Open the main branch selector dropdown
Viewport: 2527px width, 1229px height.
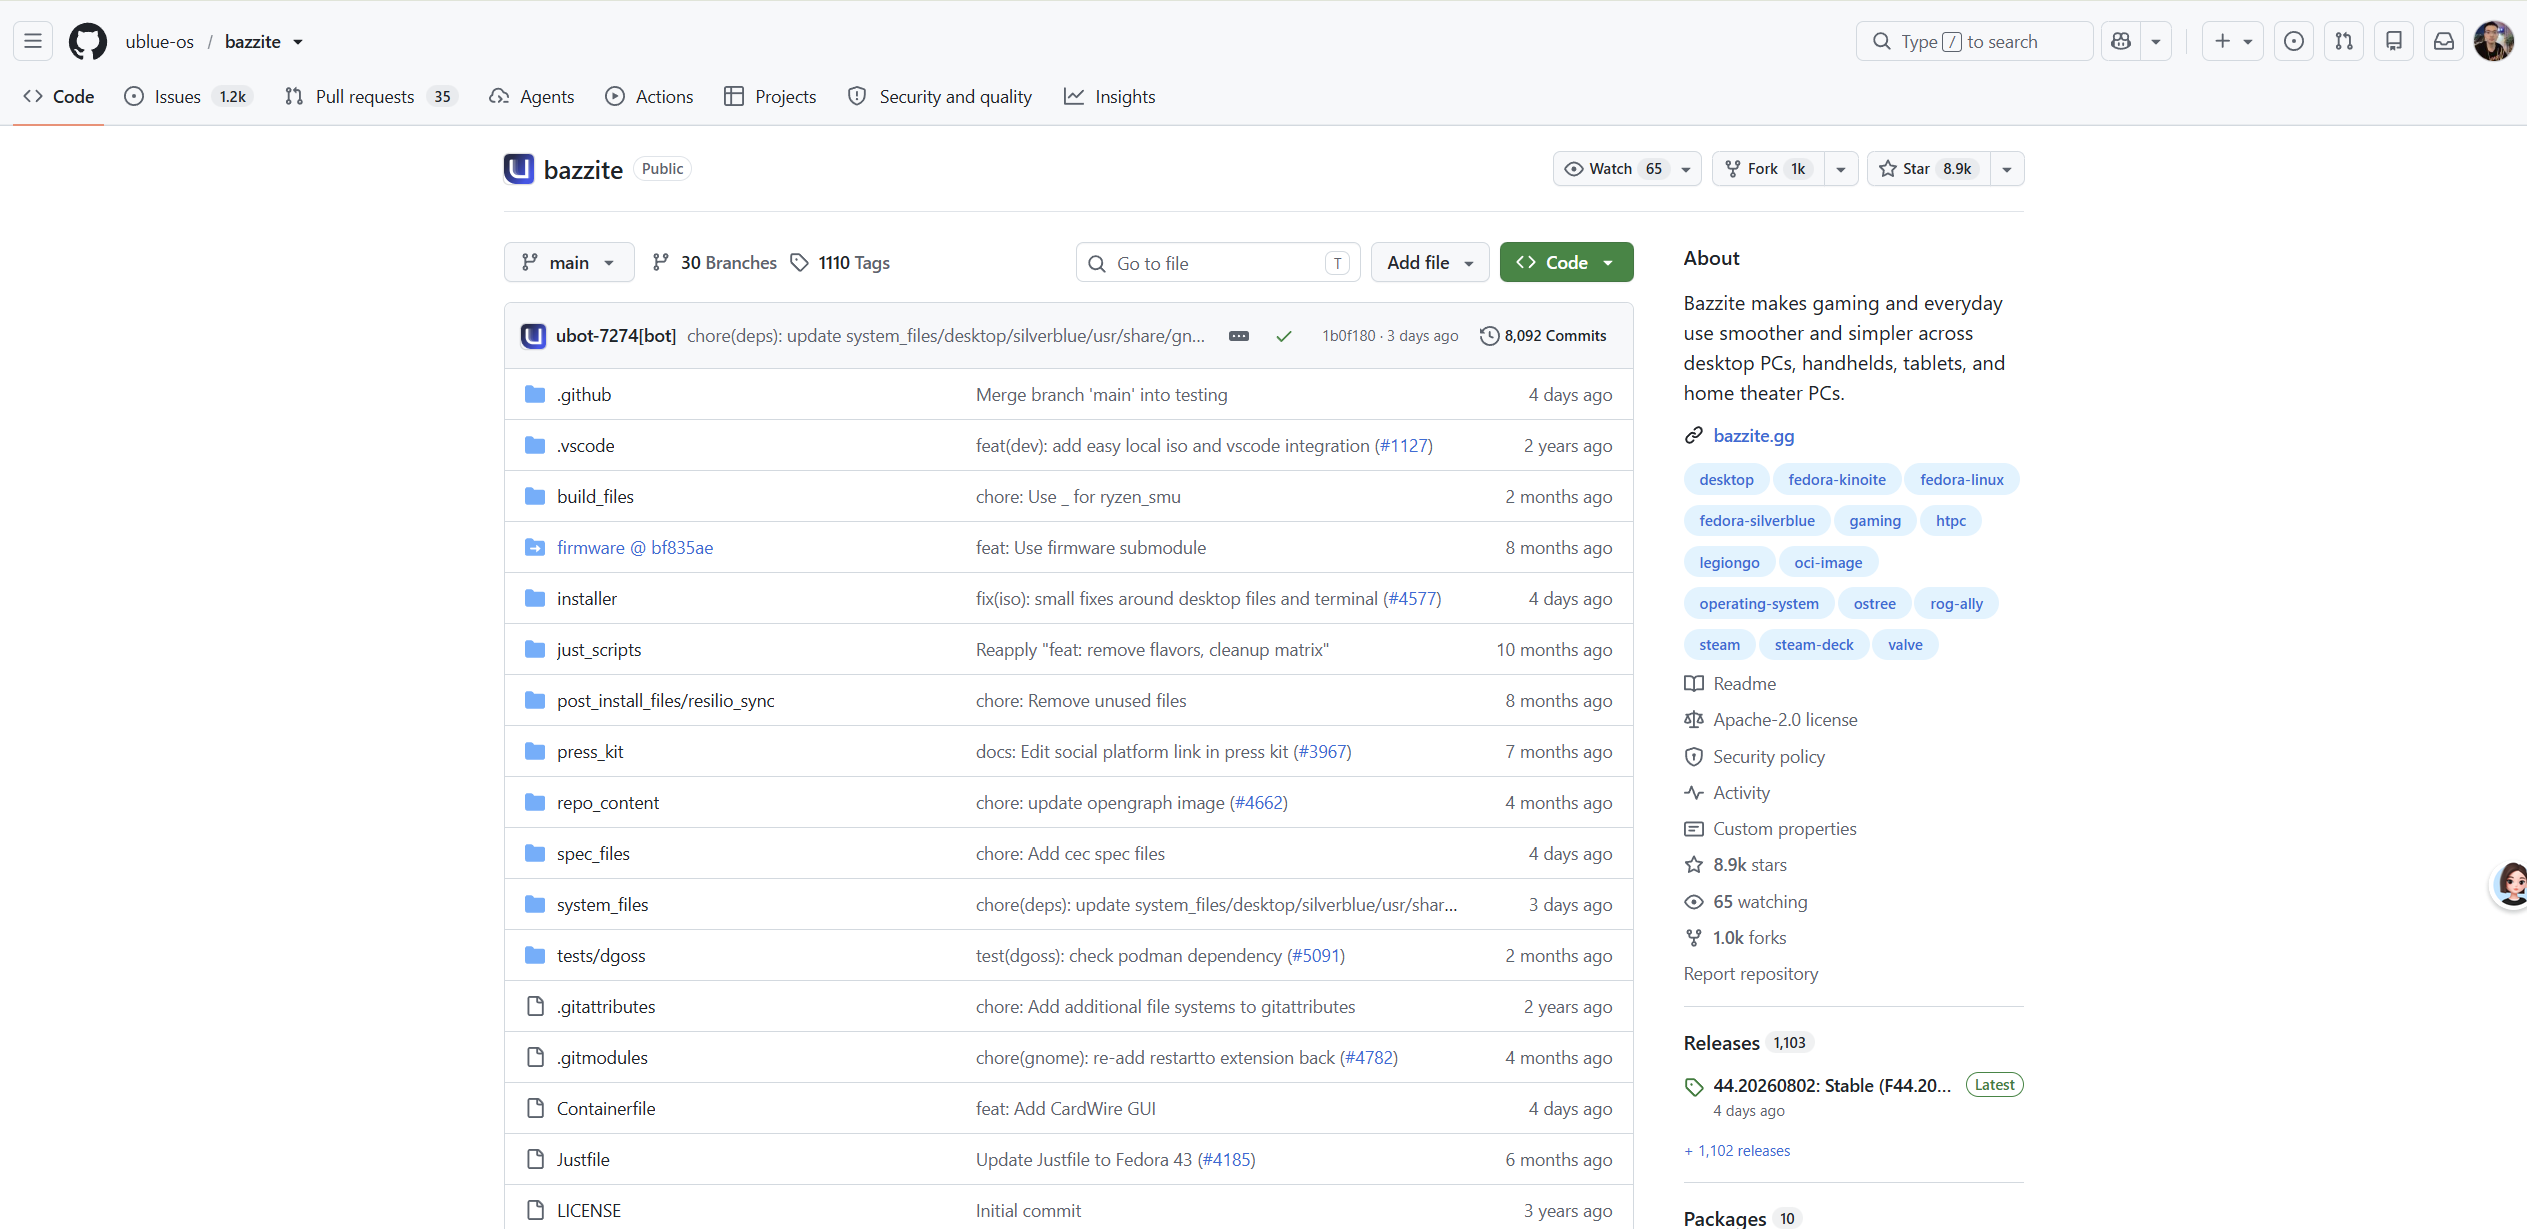coord(569,262)
